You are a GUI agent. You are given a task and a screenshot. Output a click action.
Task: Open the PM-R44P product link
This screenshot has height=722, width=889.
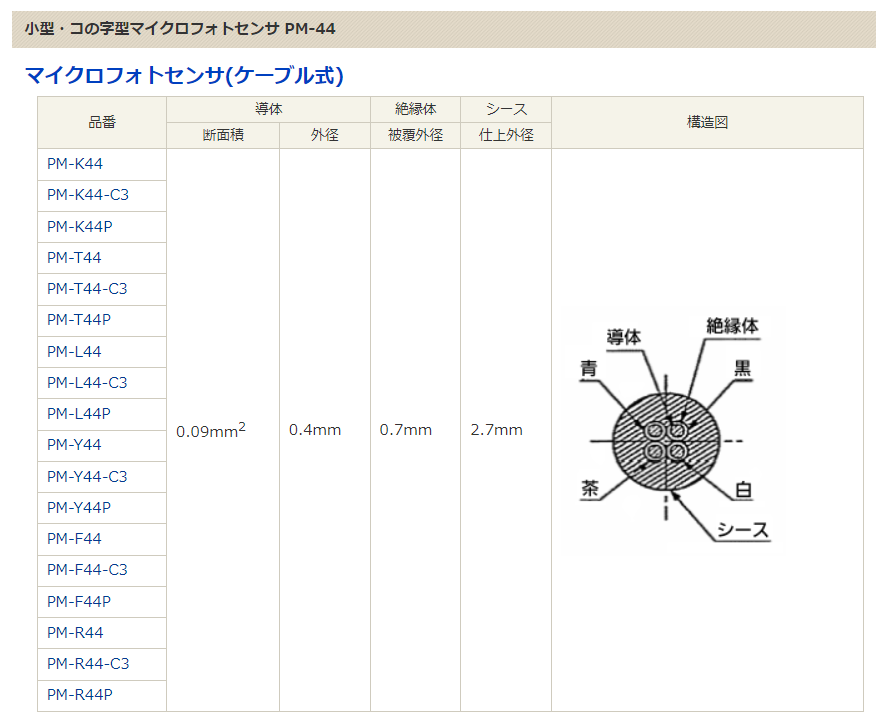[x=80, y=695]
